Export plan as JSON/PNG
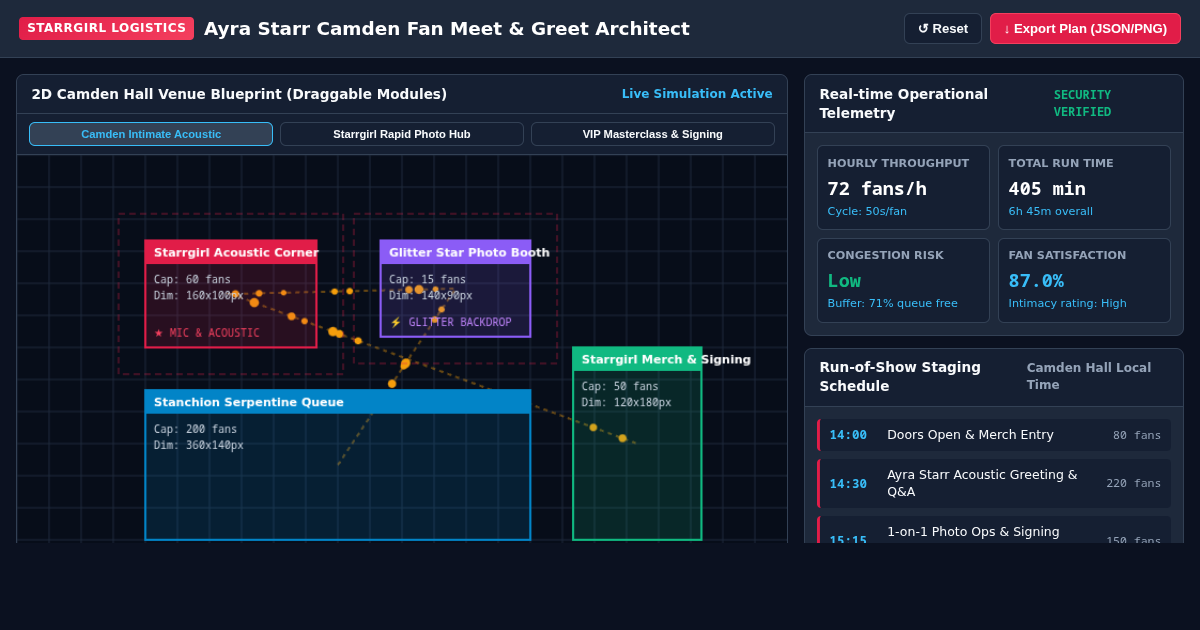The width and height of the screenshot is (1200, 630). click(x=1085, y=28)
